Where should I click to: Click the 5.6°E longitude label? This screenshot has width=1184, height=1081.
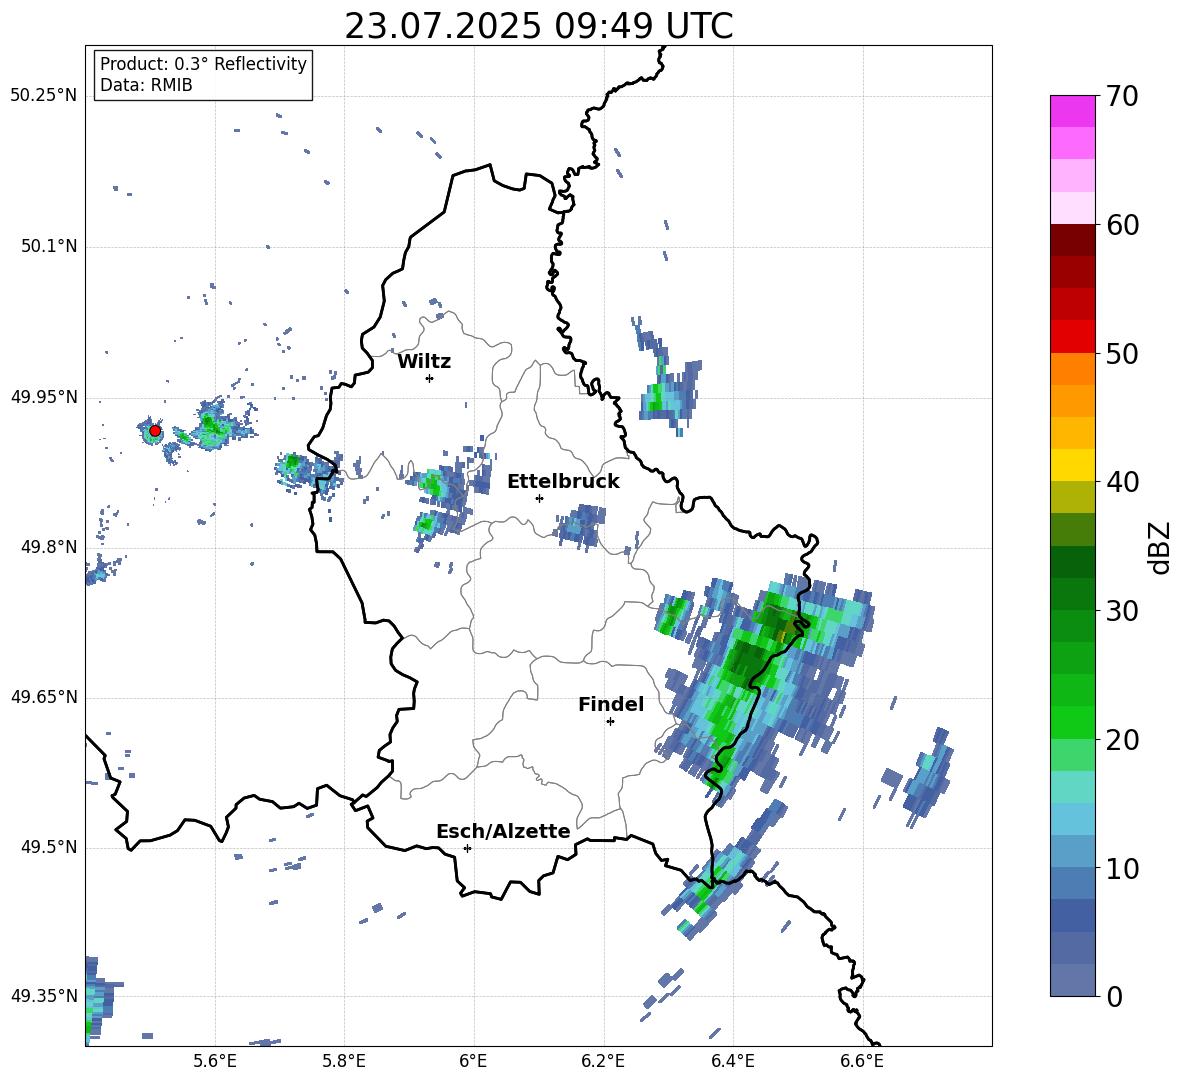pyautogui.click(x=215, y=1061)
